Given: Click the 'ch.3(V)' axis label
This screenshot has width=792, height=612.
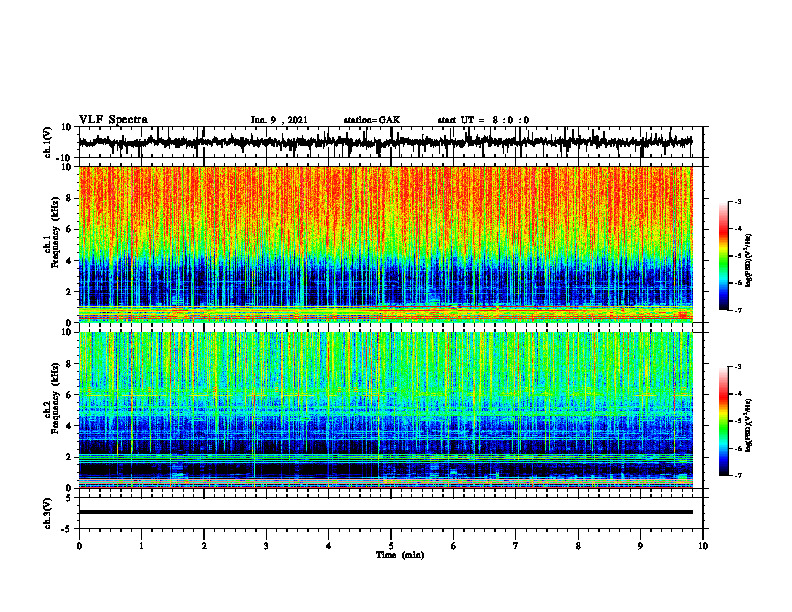Looking at the screenshot, I should (x=48, y=513).
